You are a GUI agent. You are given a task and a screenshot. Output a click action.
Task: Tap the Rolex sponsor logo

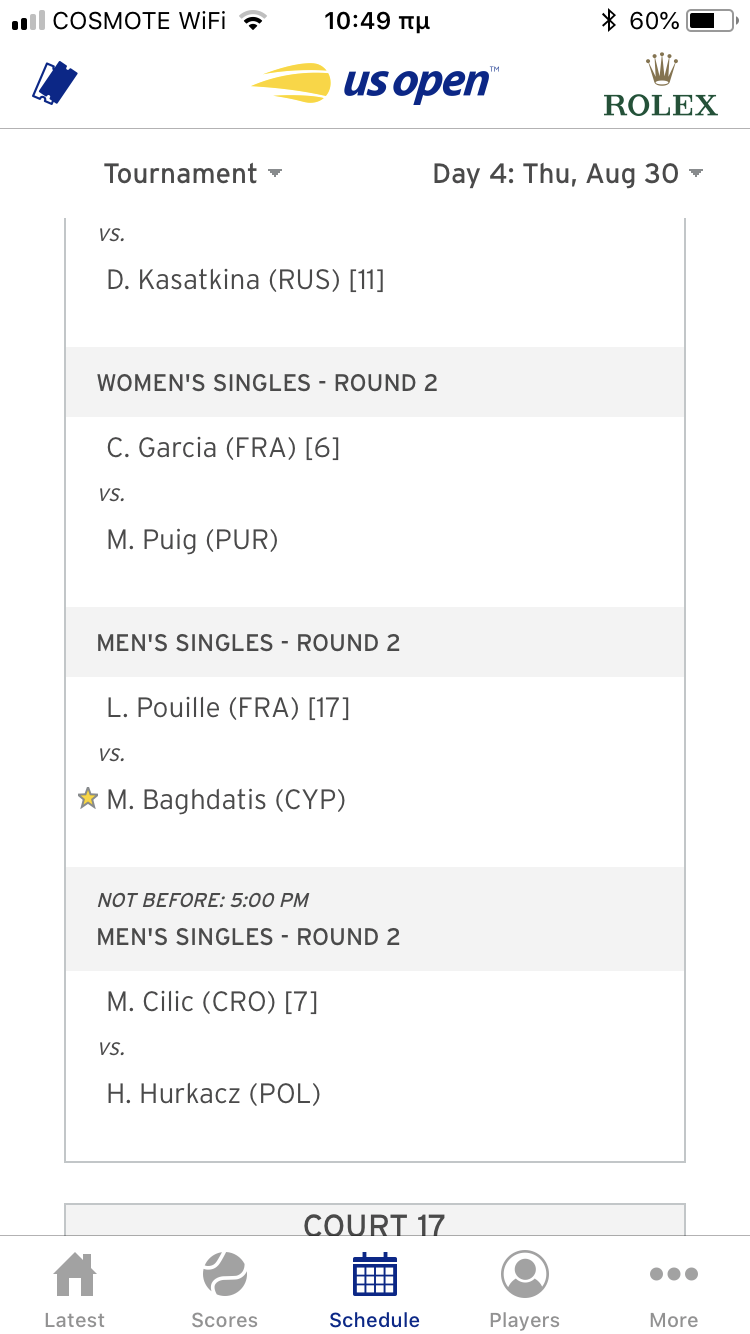[660, 85]
